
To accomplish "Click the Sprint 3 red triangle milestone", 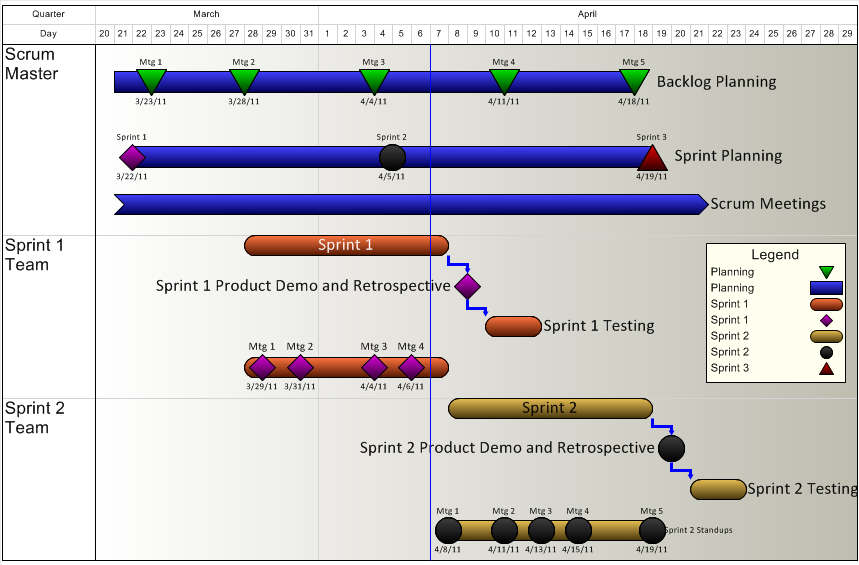I will coord(652,158).
